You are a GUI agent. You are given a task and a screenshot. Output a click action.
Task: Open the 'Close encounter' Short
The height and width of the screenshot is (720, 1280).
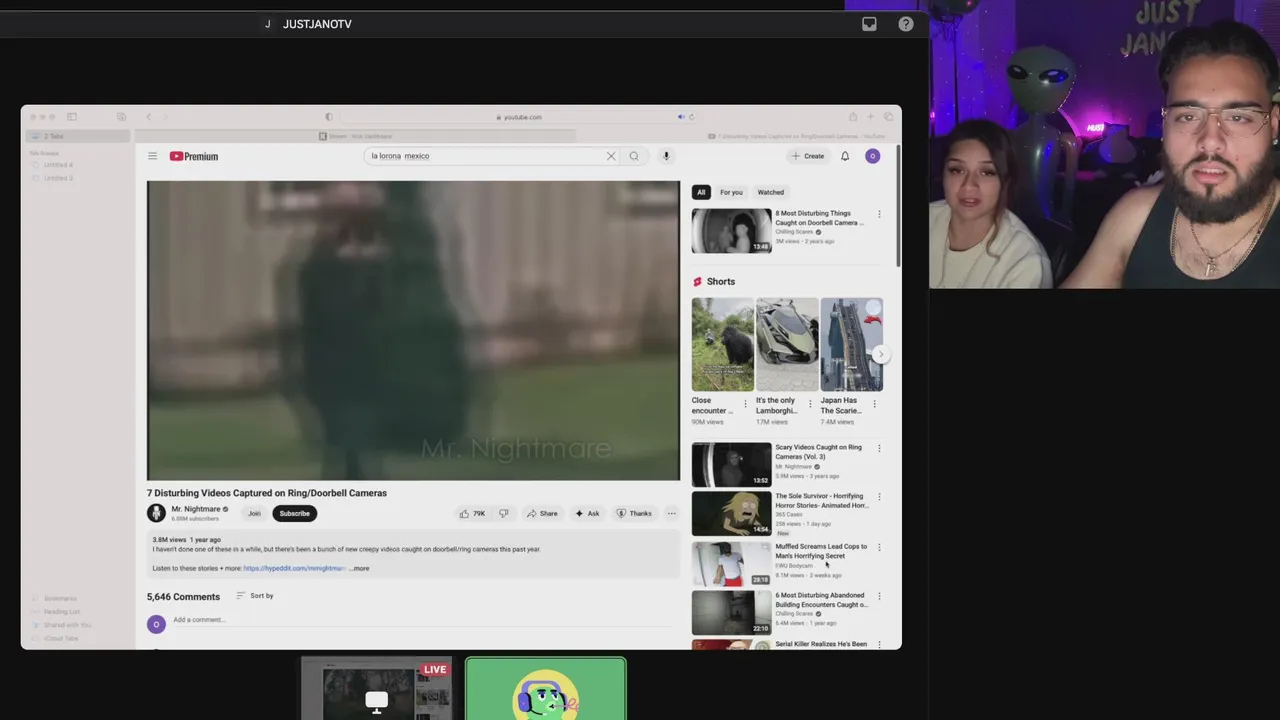pos(723,344)
